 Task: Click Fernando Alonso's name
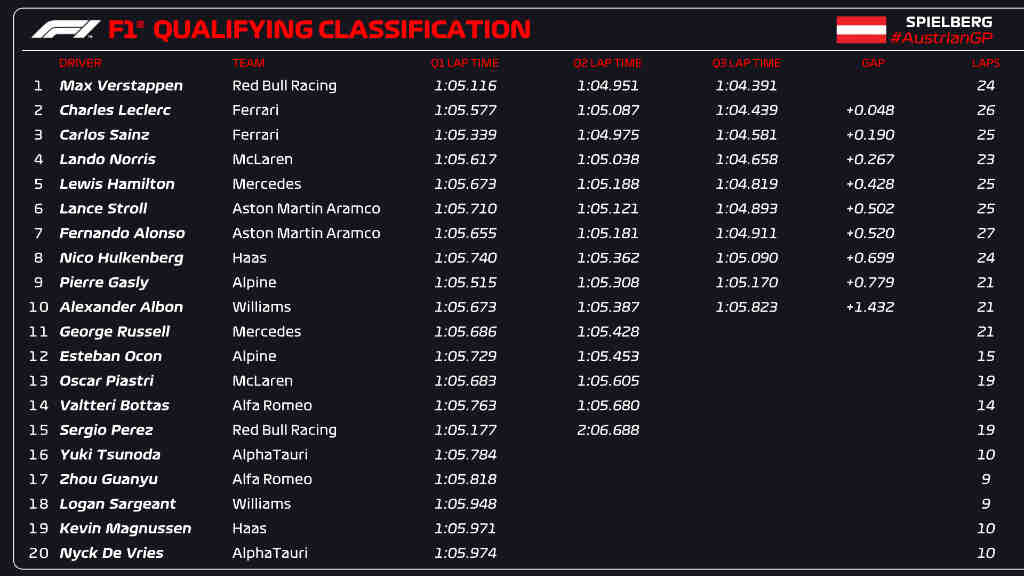122,233
